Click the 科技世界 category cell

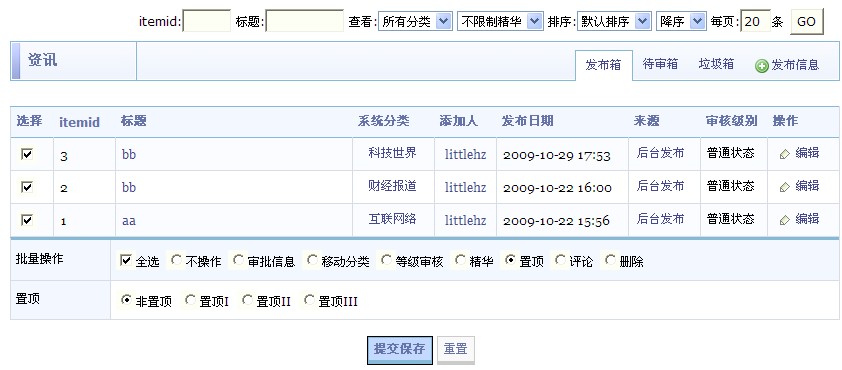tap(393, 153)
